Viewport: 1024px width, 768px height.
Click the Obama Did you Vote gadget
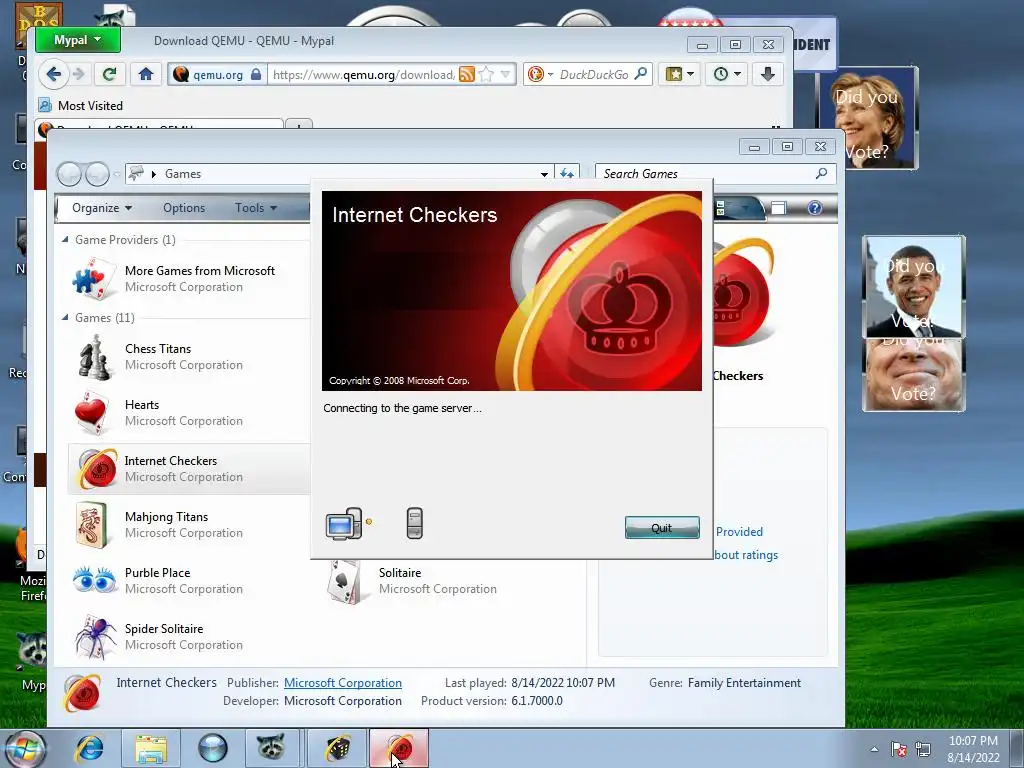click(914, 287)
